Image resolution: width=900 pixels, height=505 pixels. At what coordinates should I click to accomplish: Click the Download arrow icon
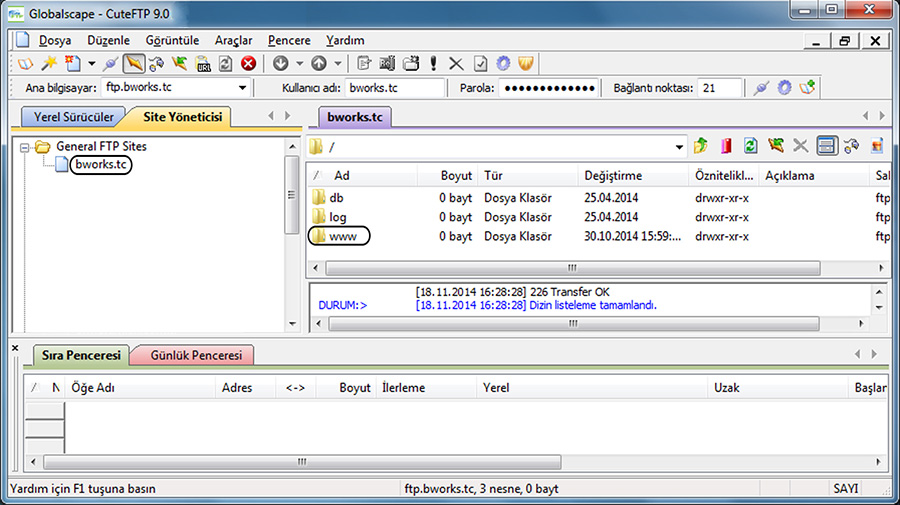[x=281, y=64]
